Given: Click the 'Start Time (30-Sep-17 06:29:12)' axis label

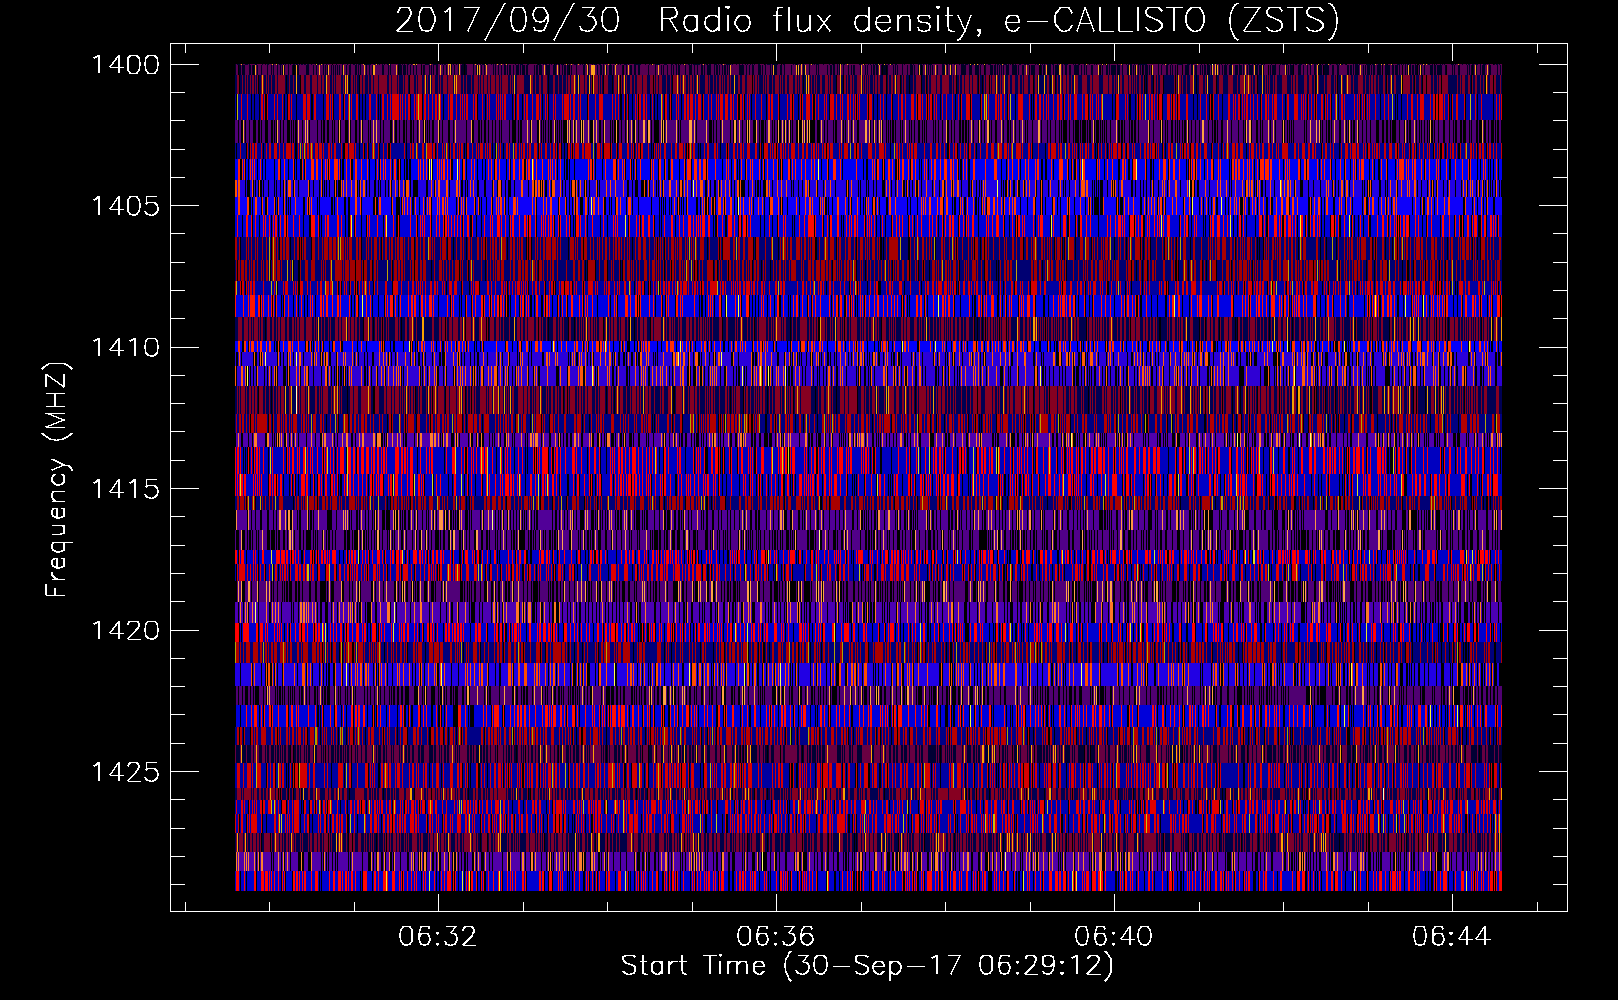Looking at the screenshot, I should 867,966.
